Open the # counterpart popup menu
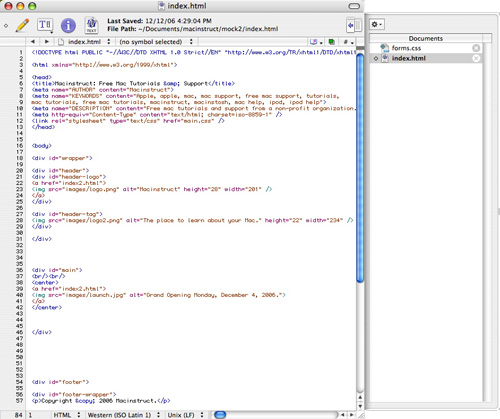The width and height of the screenshot is (500, 419). [348, 42]
